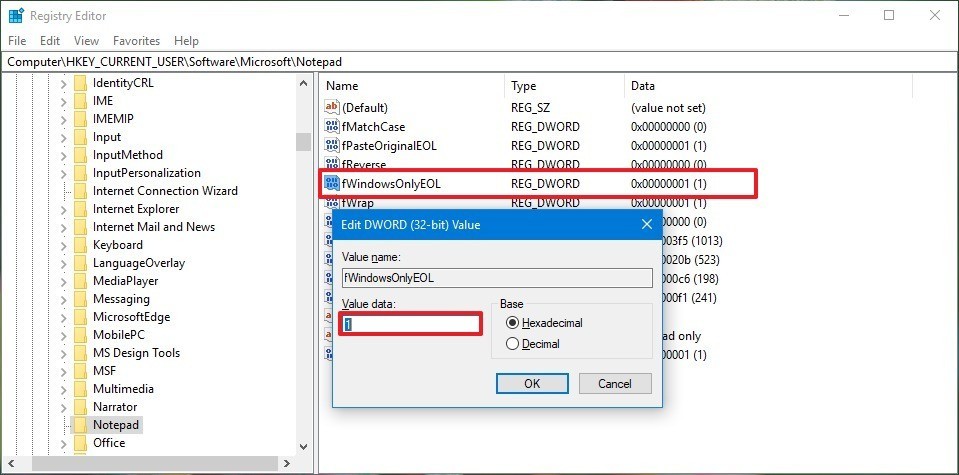959x475 pixels.
Task: Expand the Office key
Action: 63,443
